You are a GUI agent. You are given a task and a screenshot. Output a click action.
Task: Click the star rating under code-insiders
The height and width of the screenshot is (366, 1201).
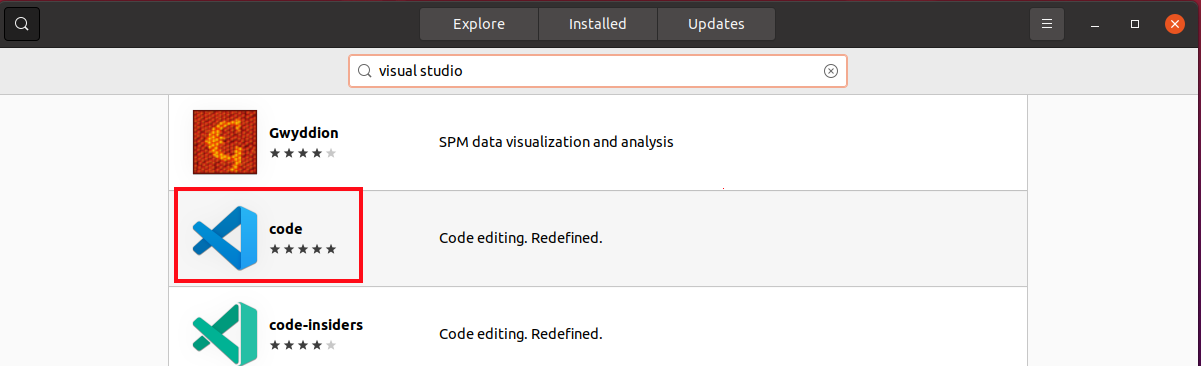(303, 345)
